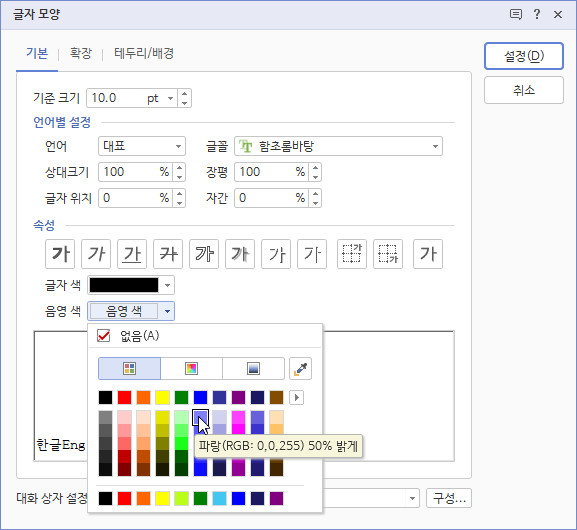Toggle underline text attribute button

point(132,254)
